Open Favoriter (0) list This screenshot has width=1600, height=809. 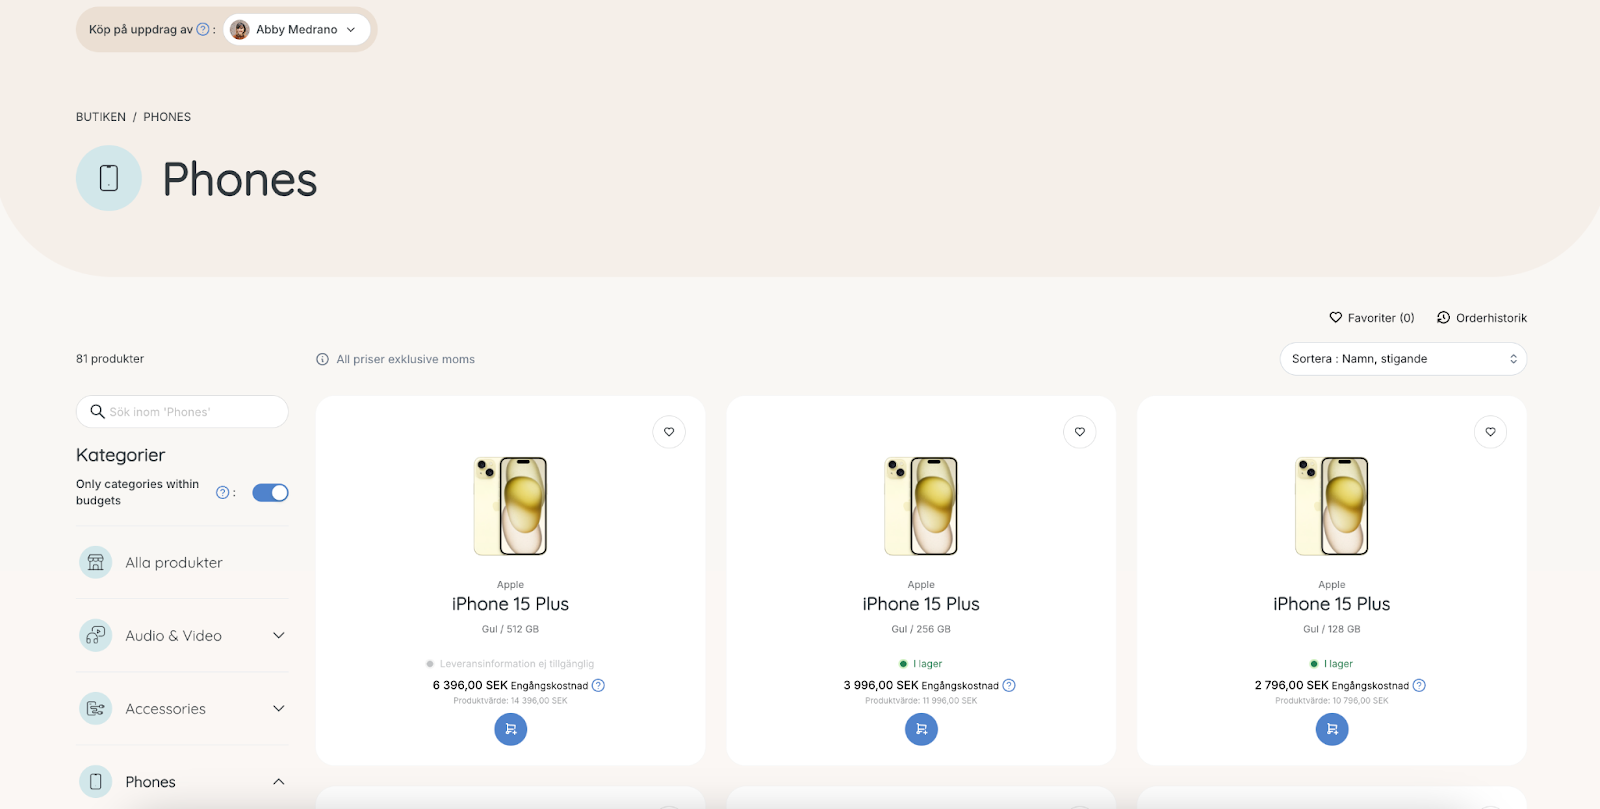coord(1371,318)
